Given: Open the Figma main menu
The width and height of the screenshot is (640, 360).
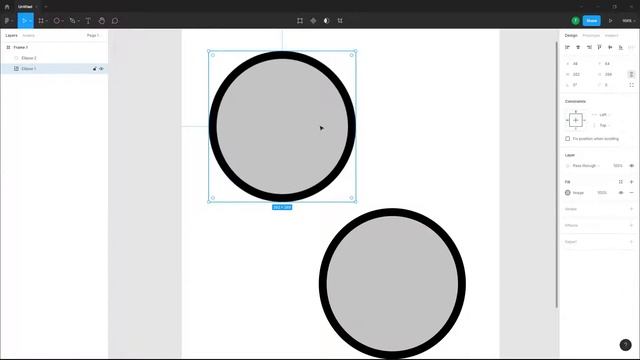Looking at the screenshot, I should click(x=7, y=20).
